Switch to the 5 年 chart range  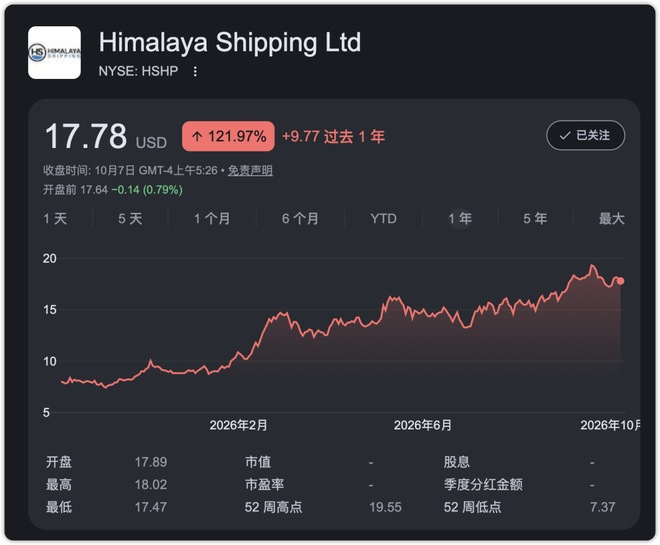[x=535, y=218]
